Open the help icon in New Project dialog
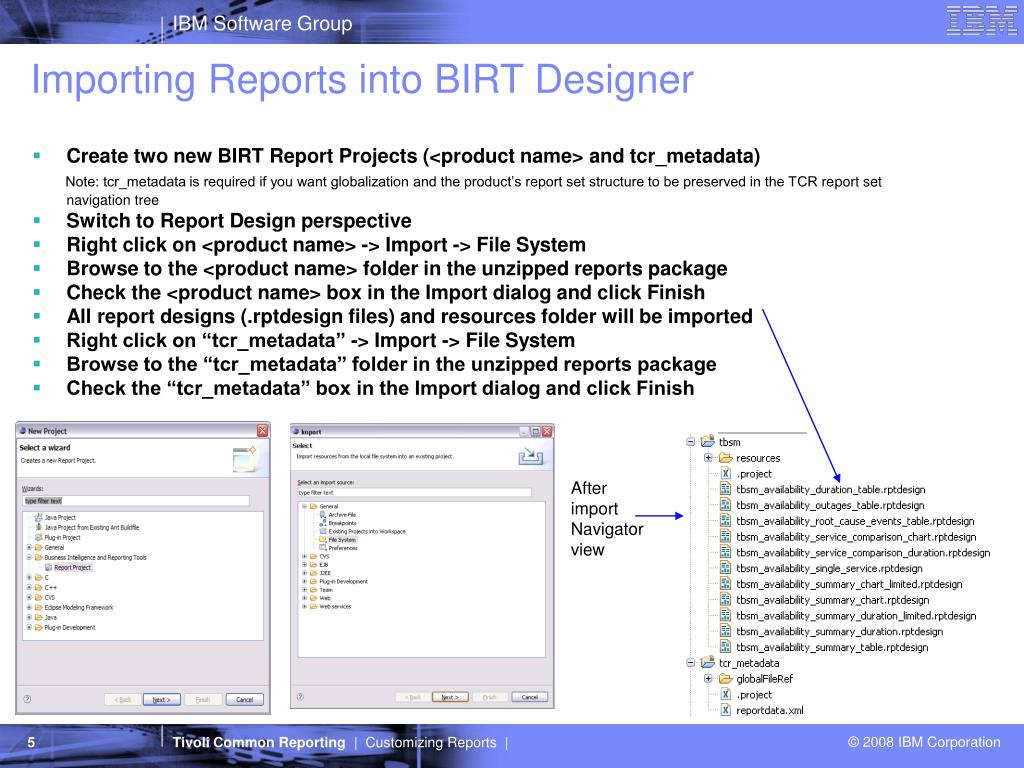Image resolution: width=1024 pixels, height=768 pixels. [27, 699]
